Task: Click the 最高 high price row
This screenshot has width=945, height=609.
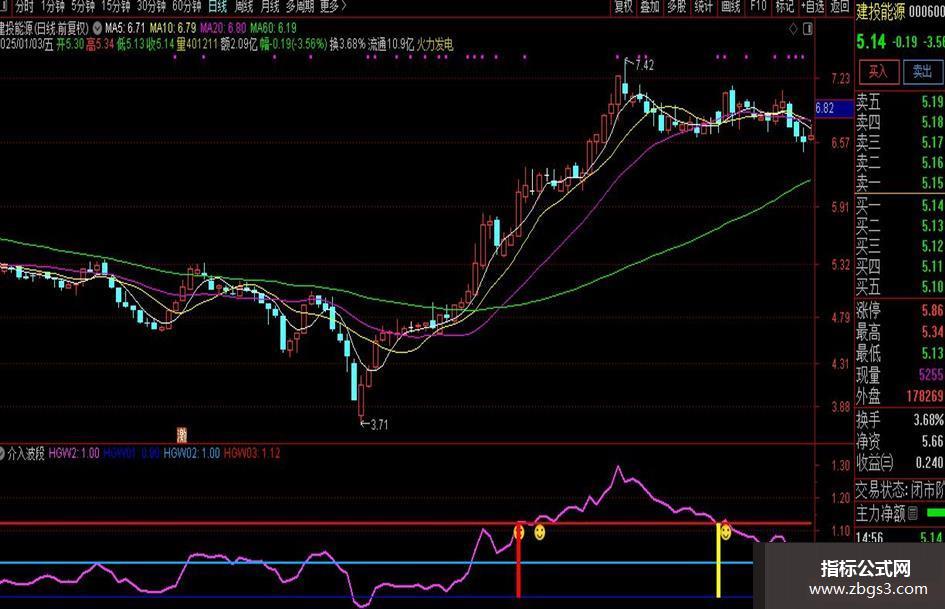Action: [x=900, y=332]
